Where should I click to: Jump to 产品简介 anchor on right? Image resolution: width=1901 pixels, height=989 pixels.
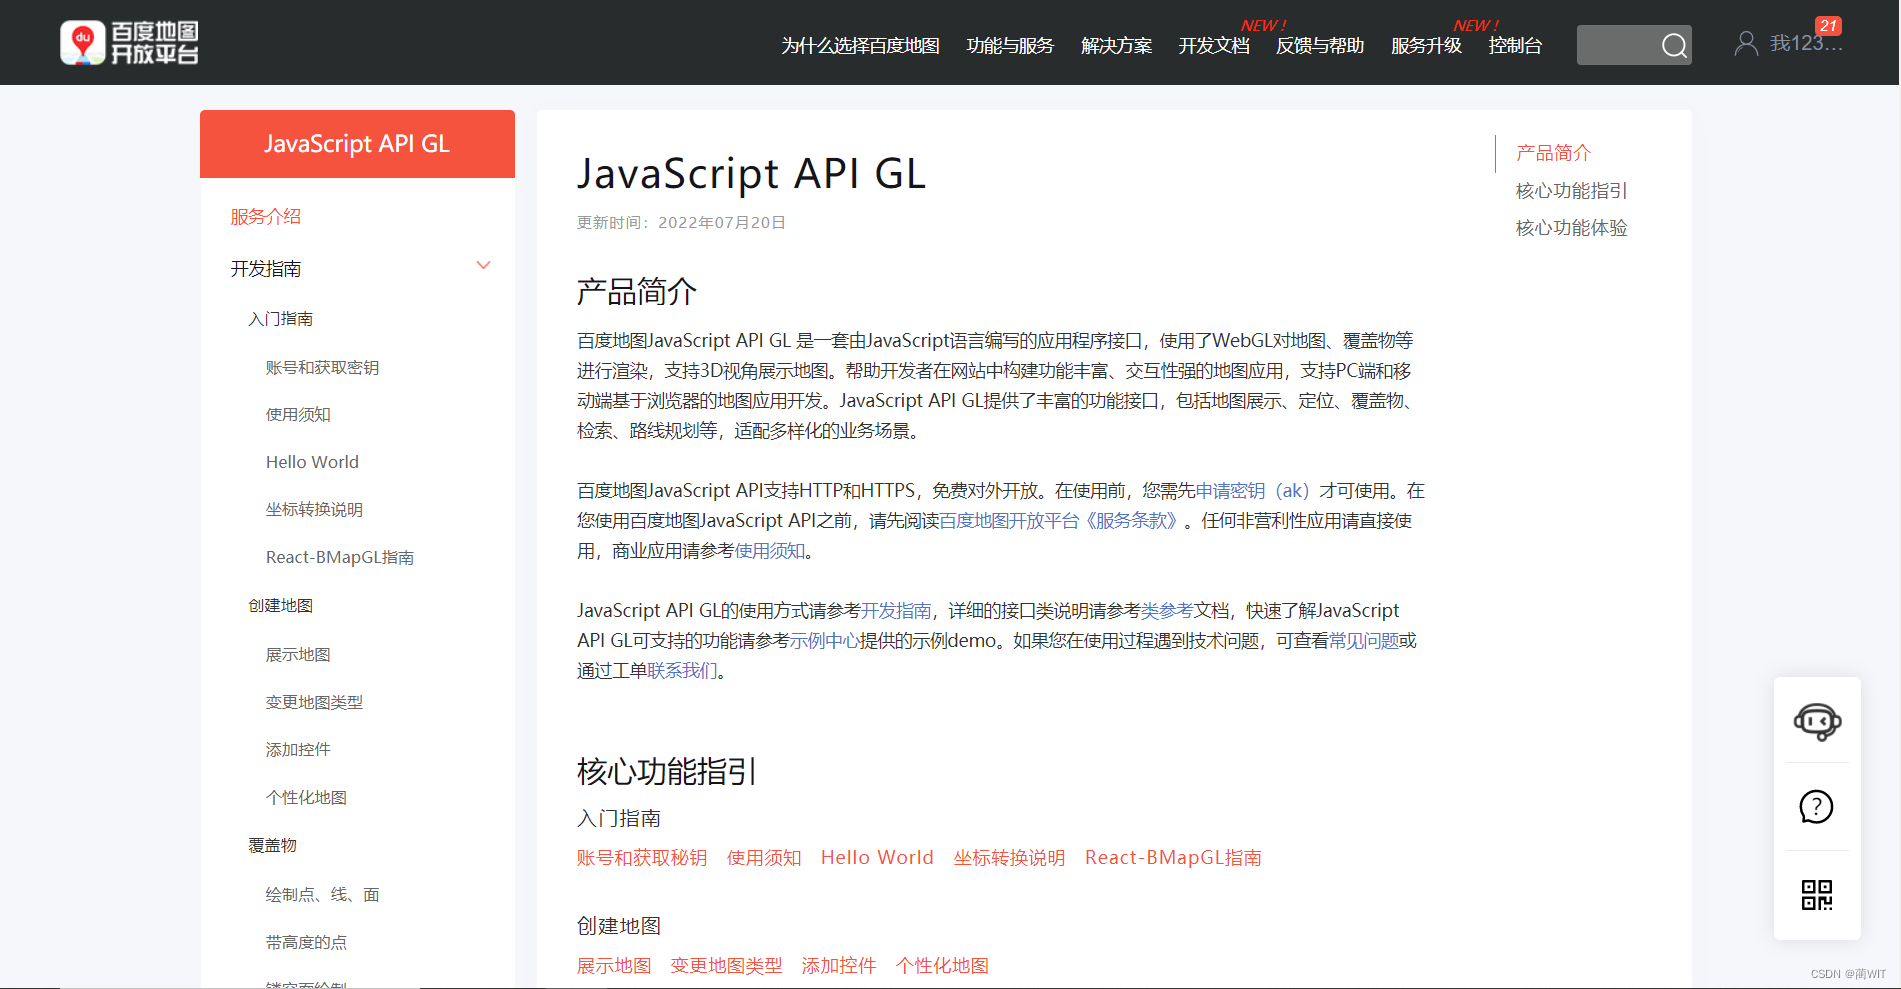(1553, 153)
